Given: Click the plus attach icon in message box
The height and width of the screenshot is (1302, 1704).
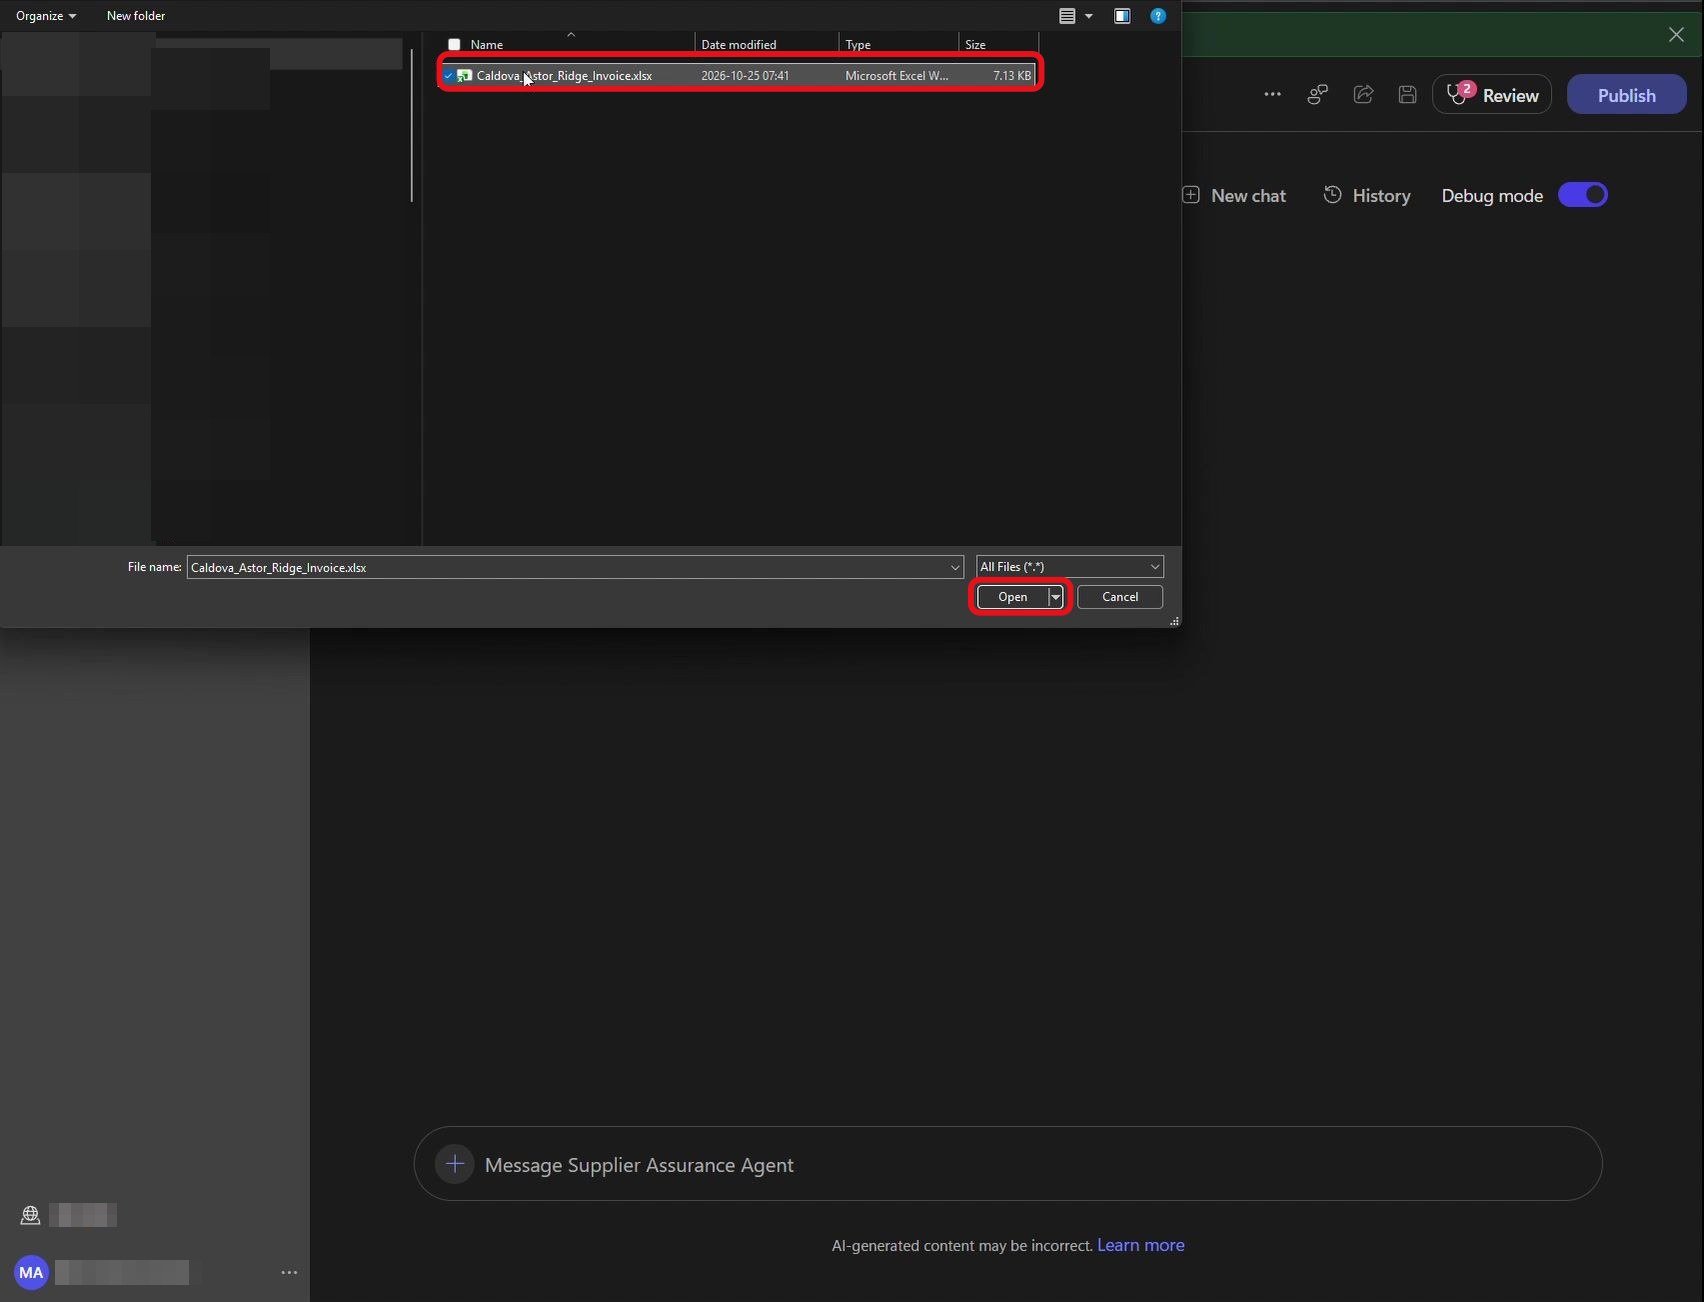Looking at the screenshot, I should 455,1164.
